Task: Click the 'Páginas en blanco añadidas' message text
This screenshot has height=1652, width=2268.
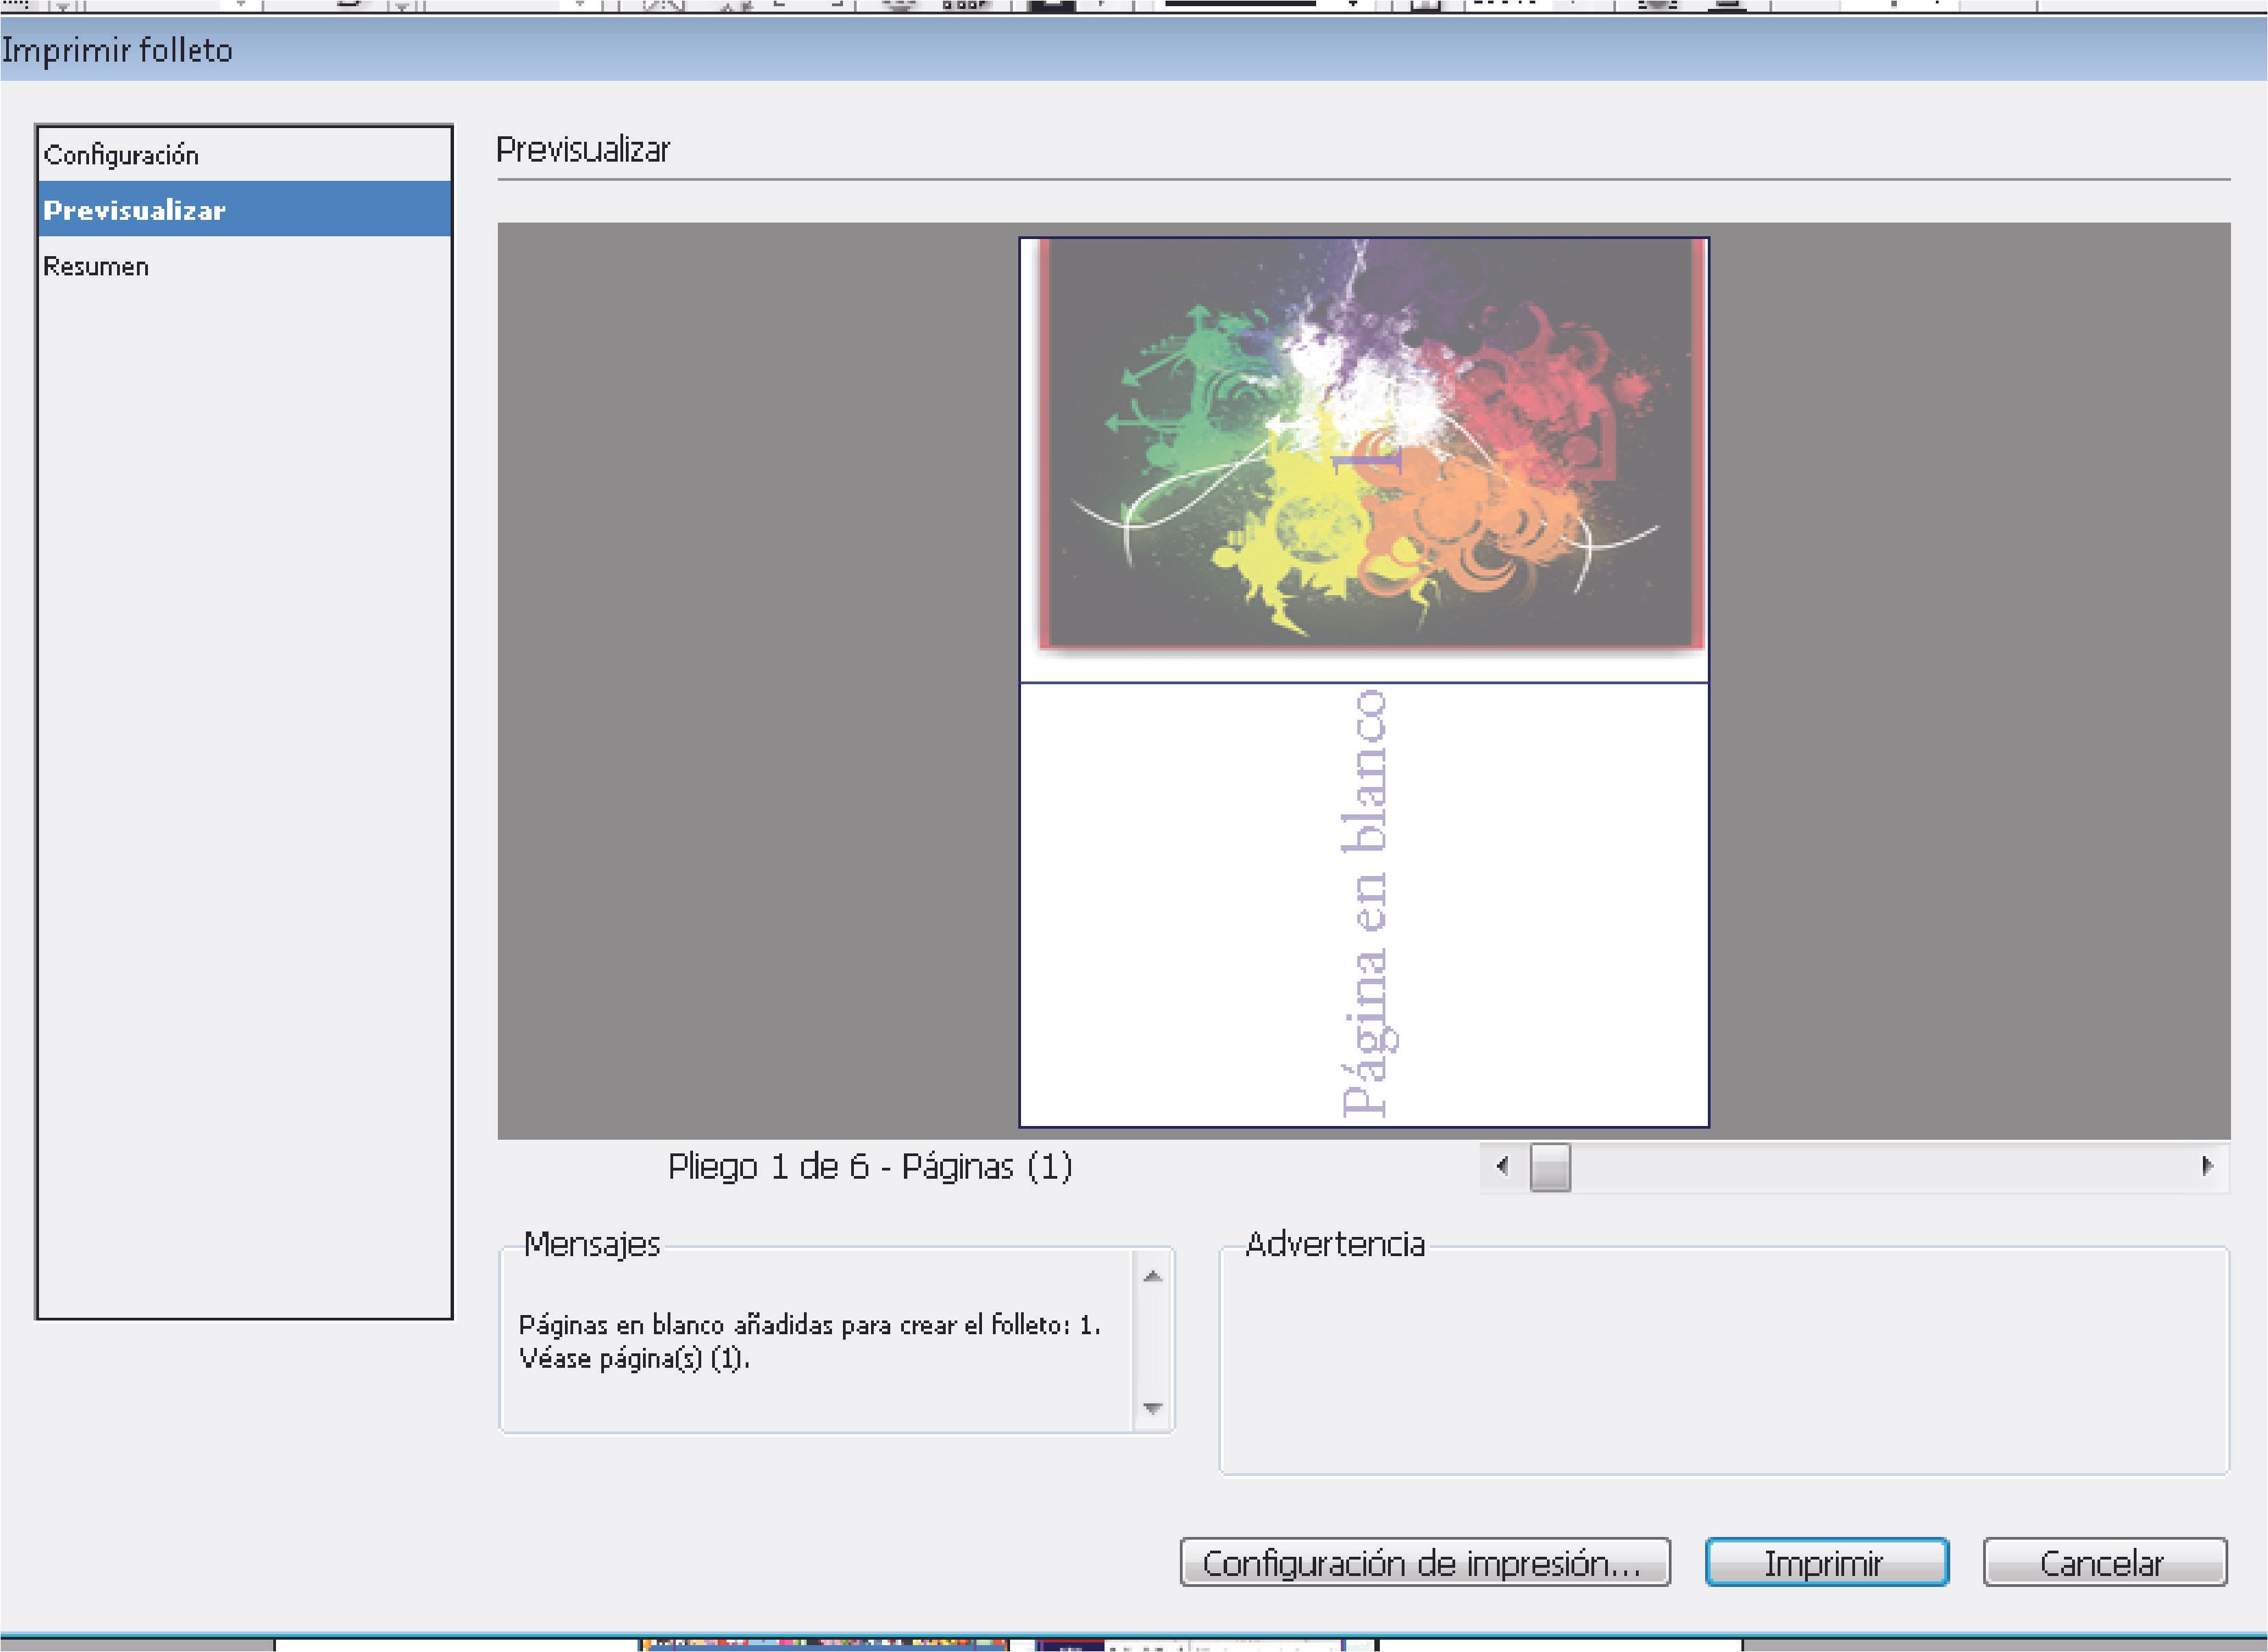Action: [809, 1325]
